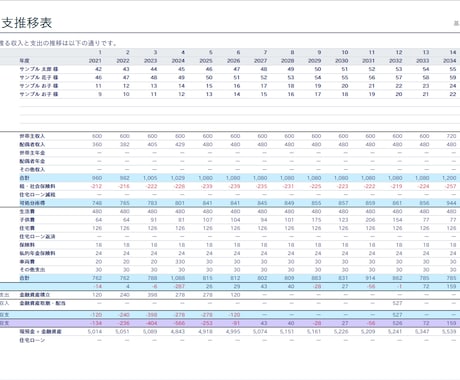
Task: Select the 2030 year column header
Action: tap(342, 61)
